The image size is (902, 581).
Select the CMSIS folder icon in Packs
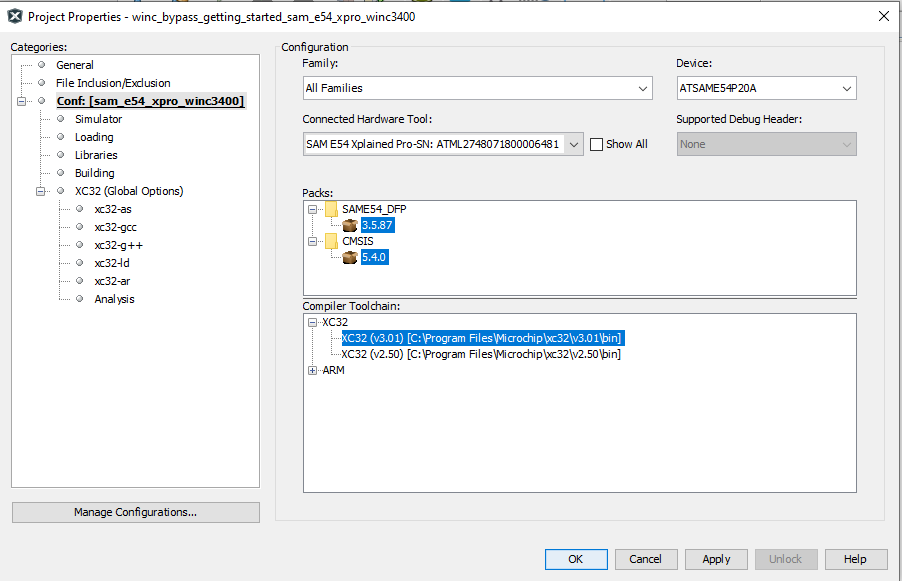[x=331, y=241]
